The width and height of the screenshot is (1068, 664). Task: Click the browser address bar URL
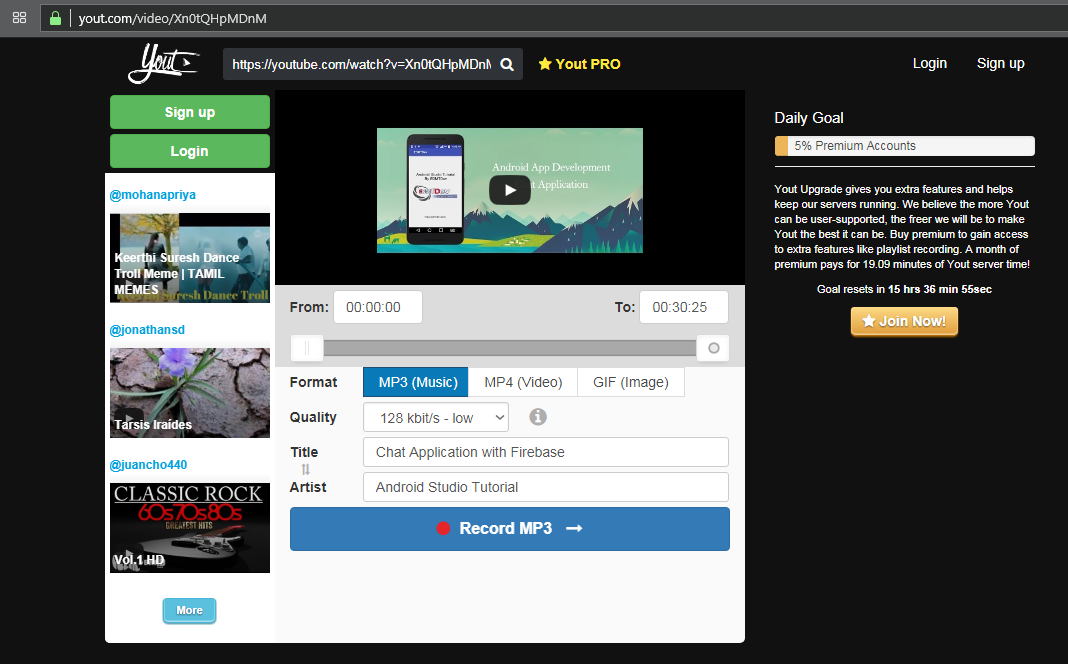[x=172, y=18]
